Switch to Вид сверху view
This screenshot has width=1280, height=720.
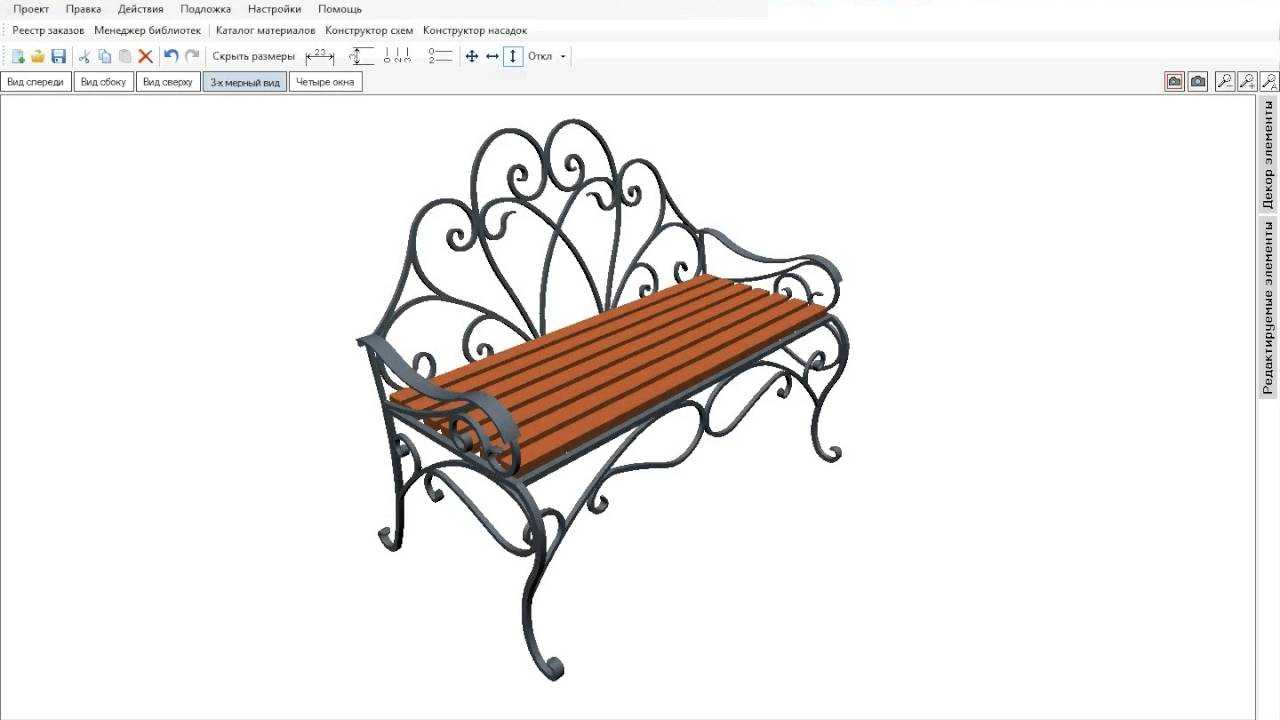point(168,82)
